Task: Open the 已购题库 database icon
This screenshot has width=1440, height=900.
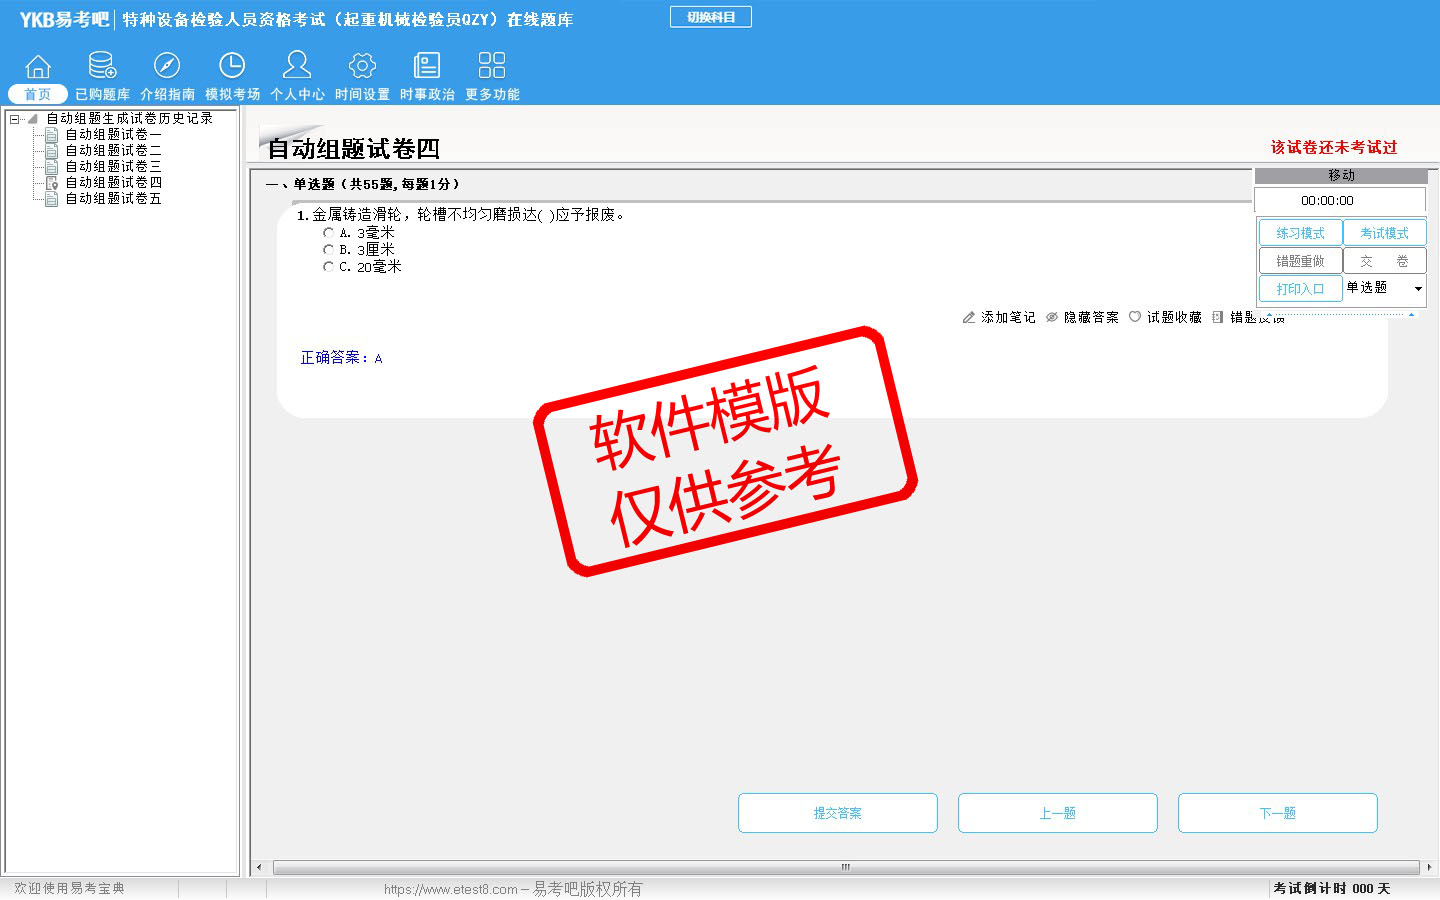Action: tap(102, 67)
